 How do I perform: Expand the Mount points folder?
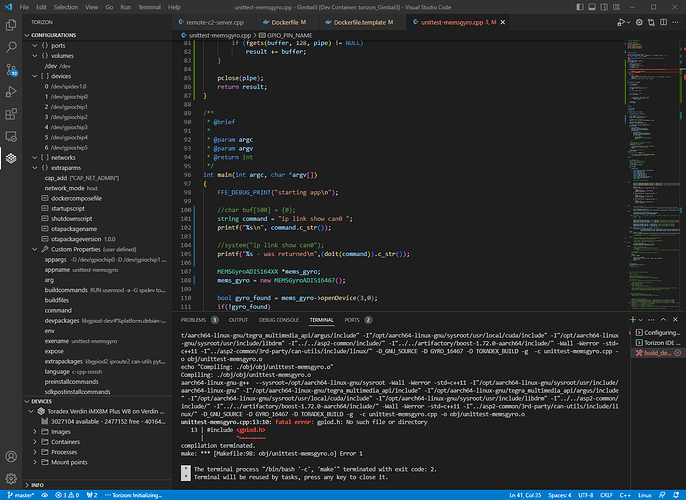tap(35, 462)
